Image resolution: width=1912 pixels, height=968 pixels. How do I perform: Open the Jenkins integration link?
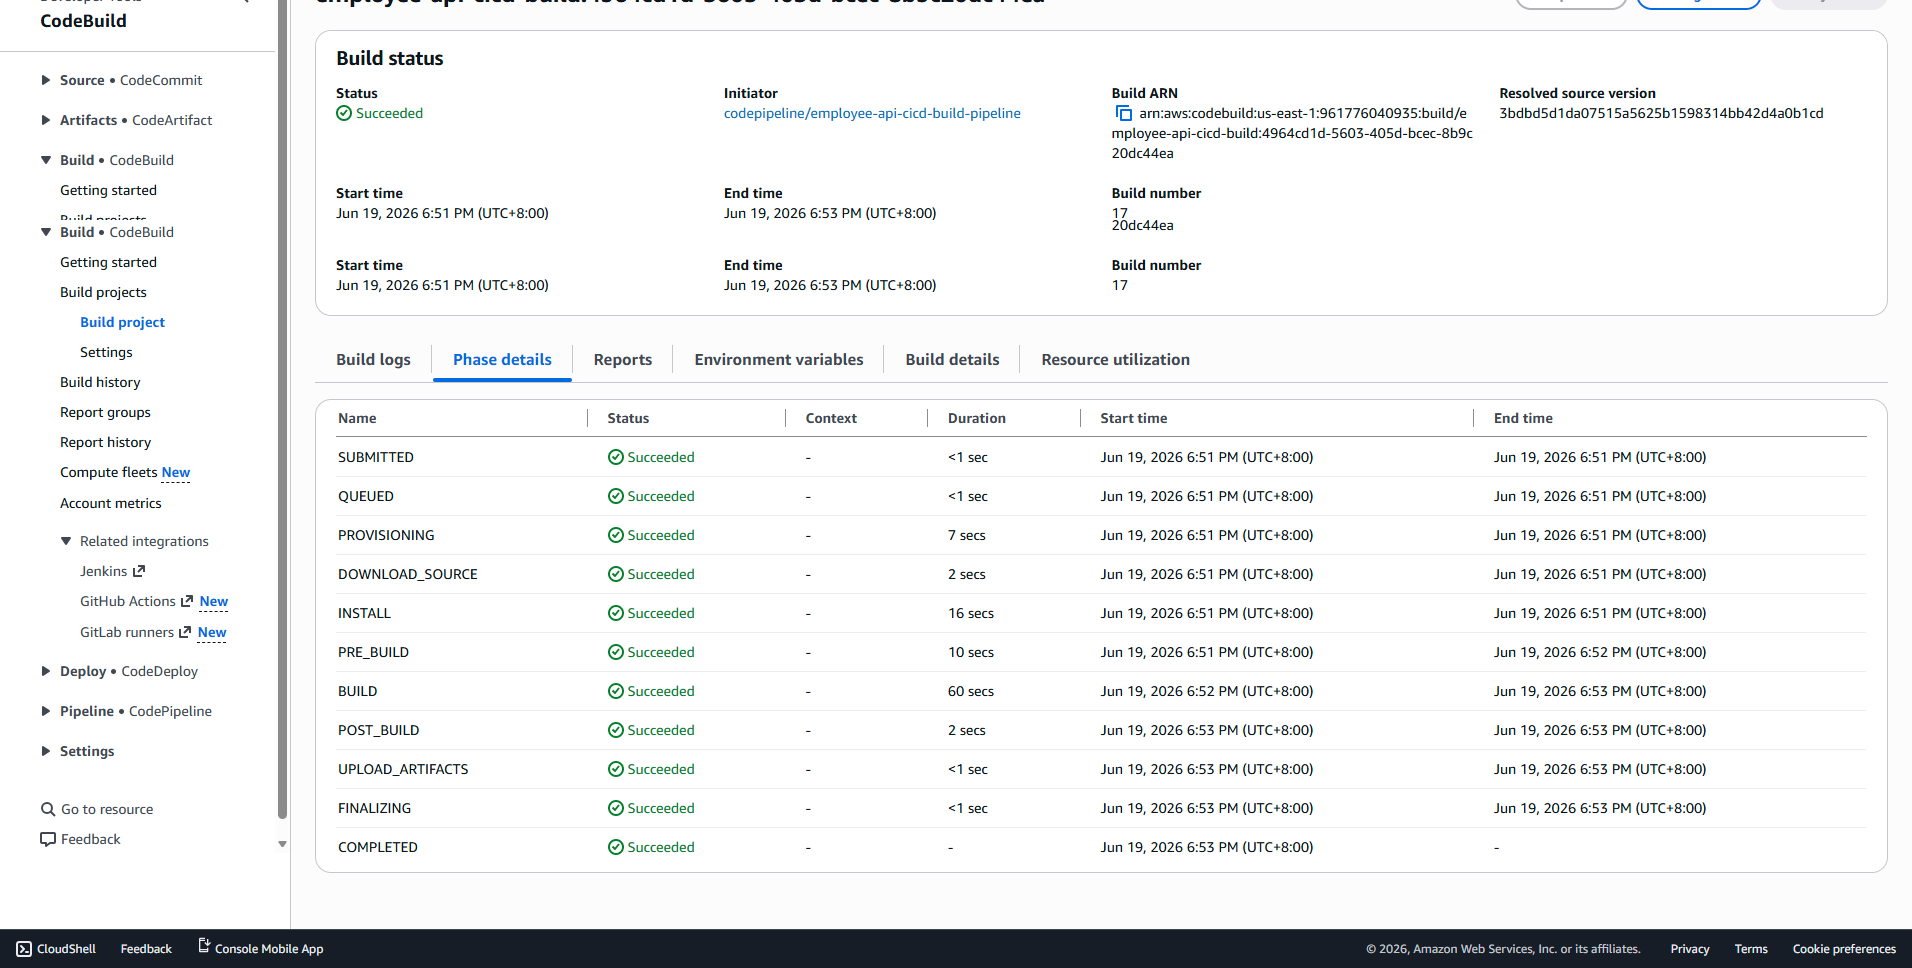point(103,571)
